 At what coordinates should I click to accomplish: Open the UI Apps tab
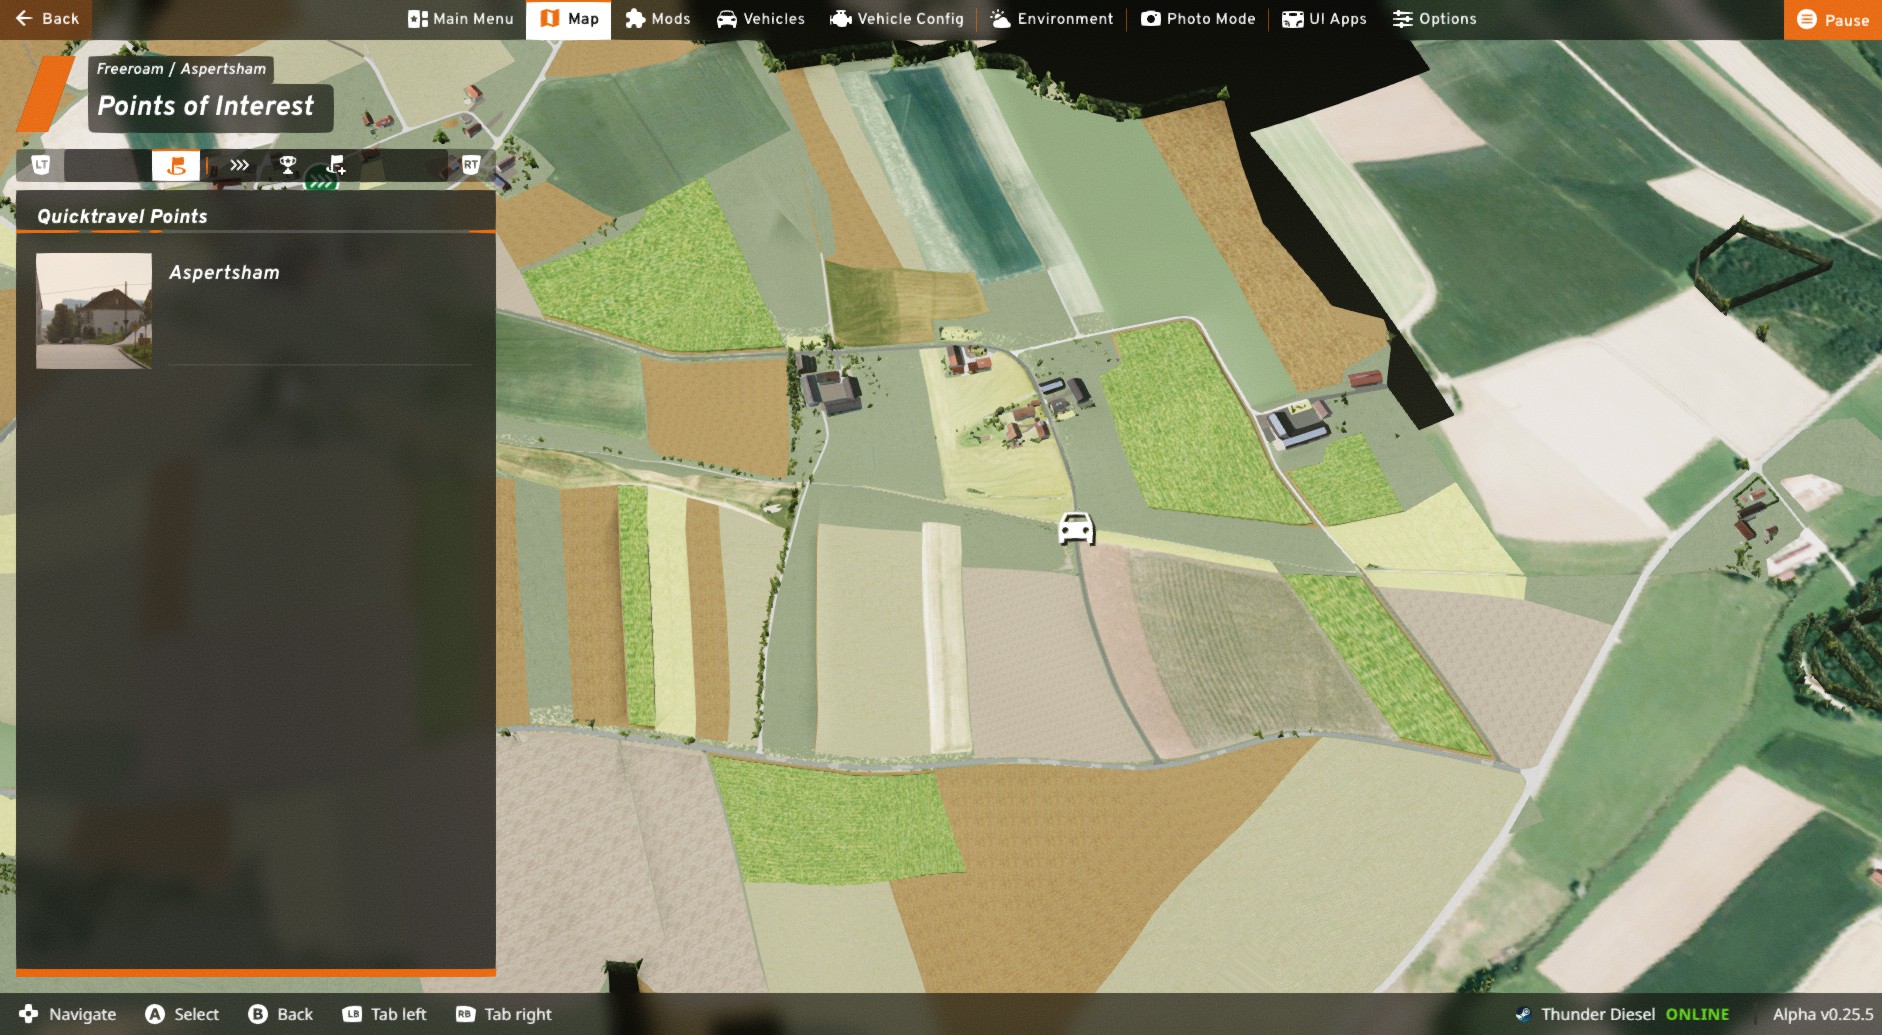pyautogui.click(x=1324, y=19)
